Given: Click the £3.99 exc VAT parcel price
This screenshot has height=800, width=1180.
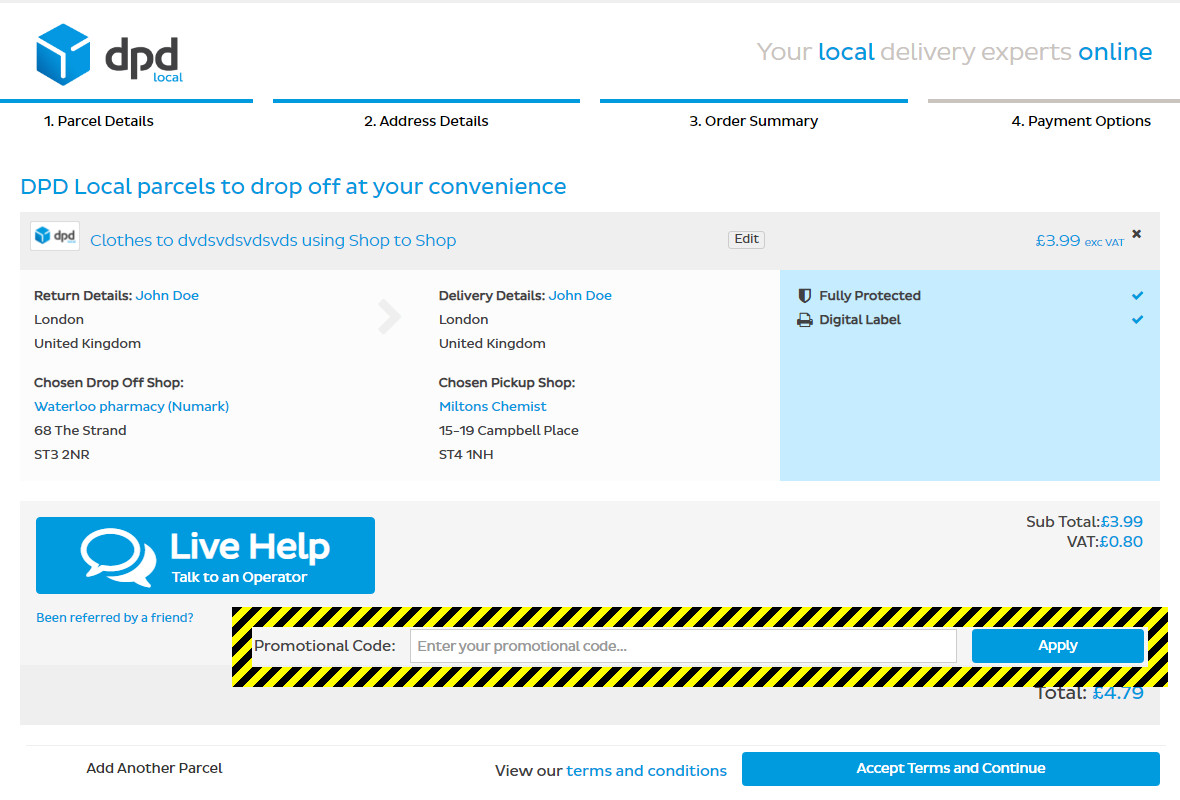Looking at the screenshot, I should click(x=1080, y=241).
